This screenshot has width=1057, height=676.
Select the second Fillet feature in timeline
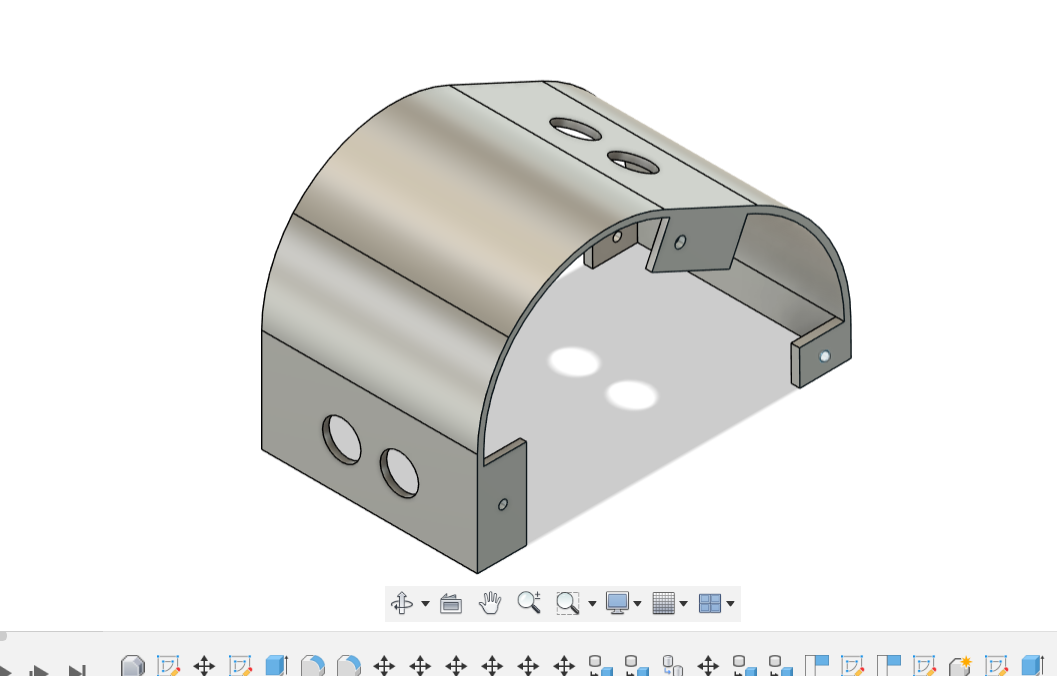coord(349,667)
